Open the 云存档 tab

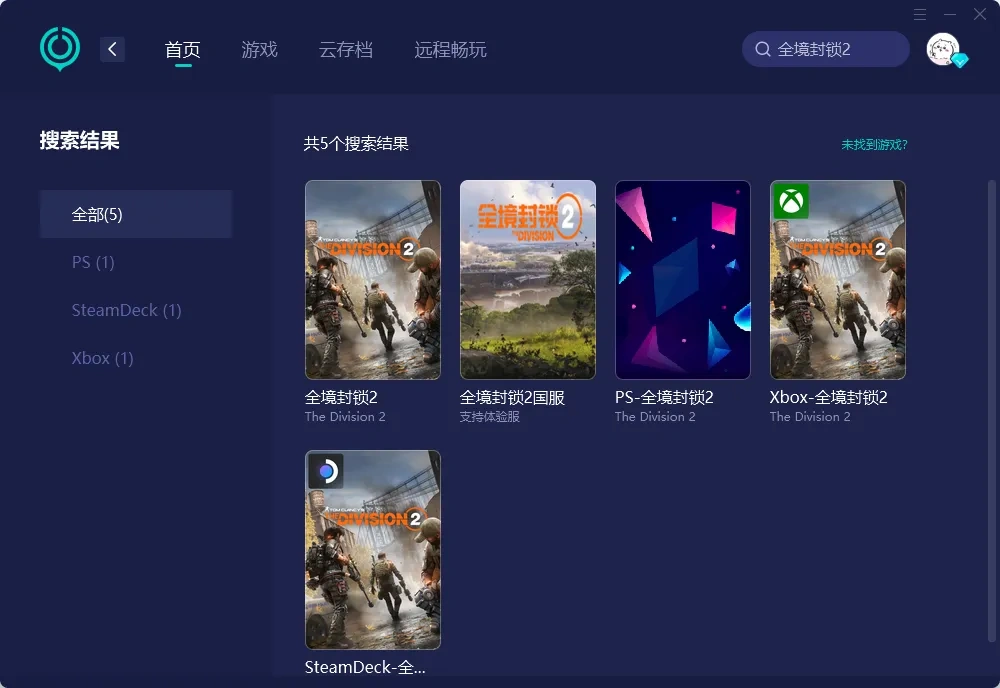coord(345,49)
